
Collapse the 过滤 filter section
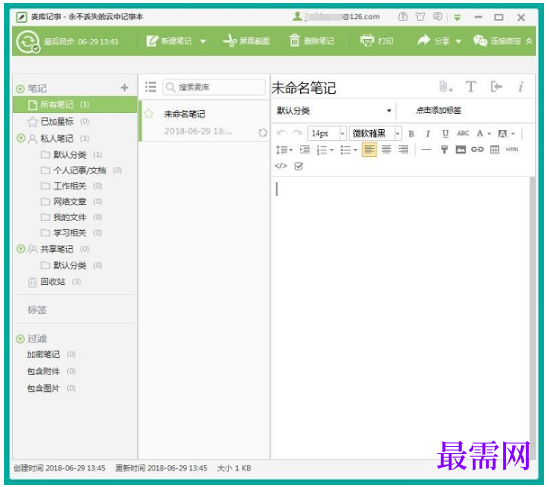pos(20,339)
